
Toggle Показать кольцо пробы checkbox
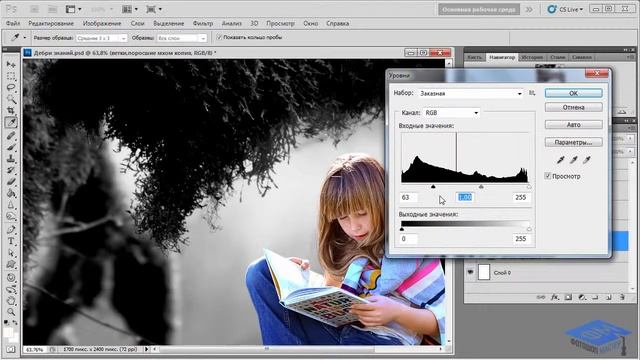219,37
